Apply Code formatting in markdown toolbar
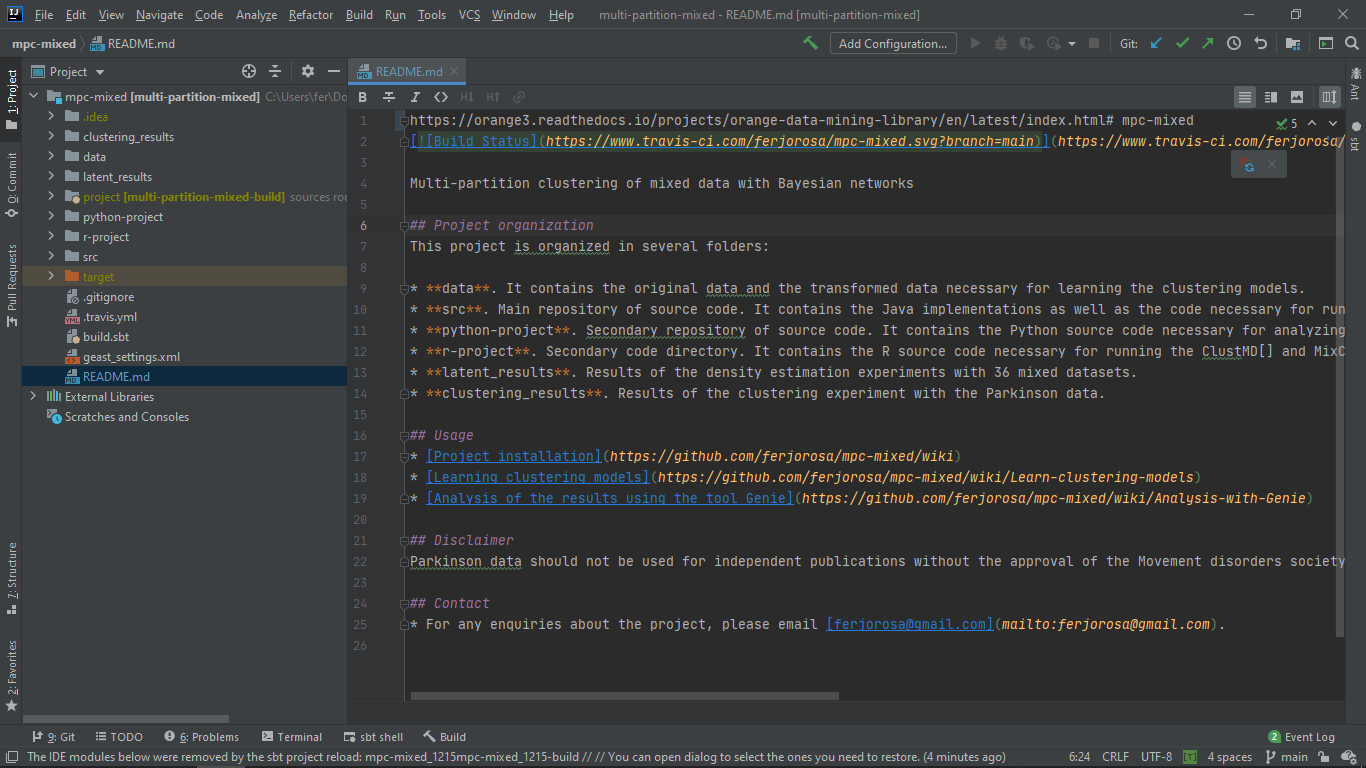The height and width of the screenshot is (768, 1366). [x=441, y=97]
